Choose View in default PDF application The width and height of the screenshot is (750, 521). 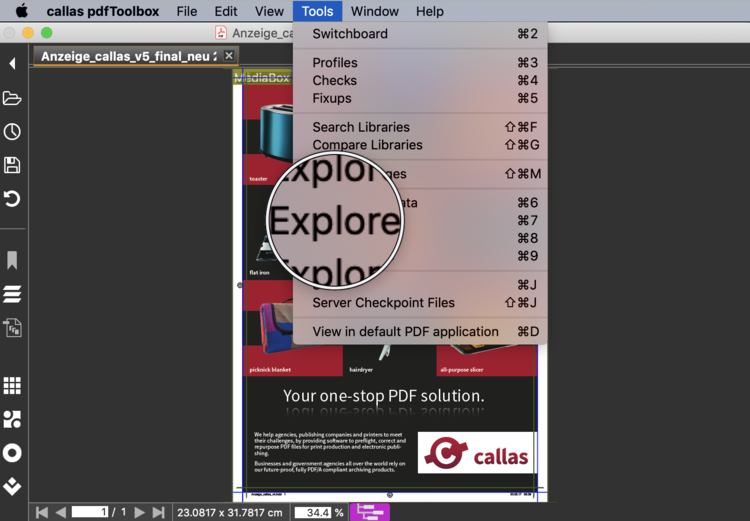[x=420, y=332]
